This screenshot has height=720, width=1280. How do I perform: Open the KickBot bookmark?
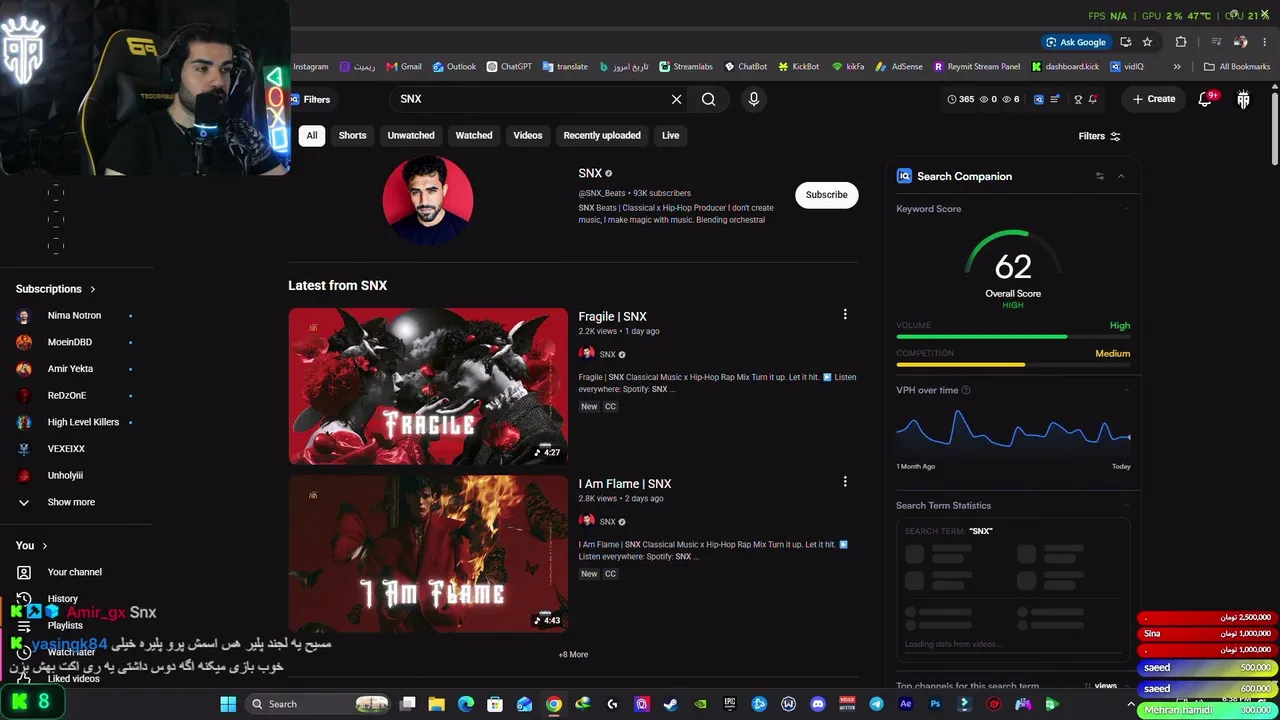[799, 67]
